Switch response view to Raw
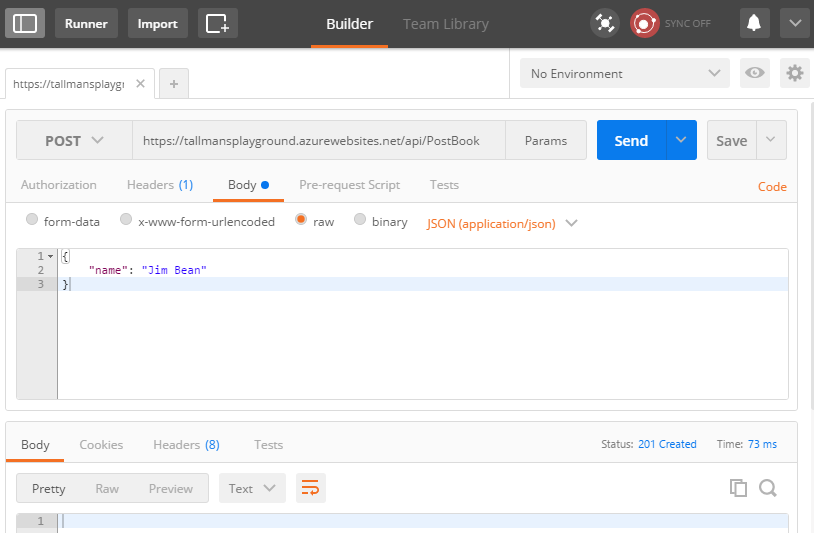 [x=107, y=488]
